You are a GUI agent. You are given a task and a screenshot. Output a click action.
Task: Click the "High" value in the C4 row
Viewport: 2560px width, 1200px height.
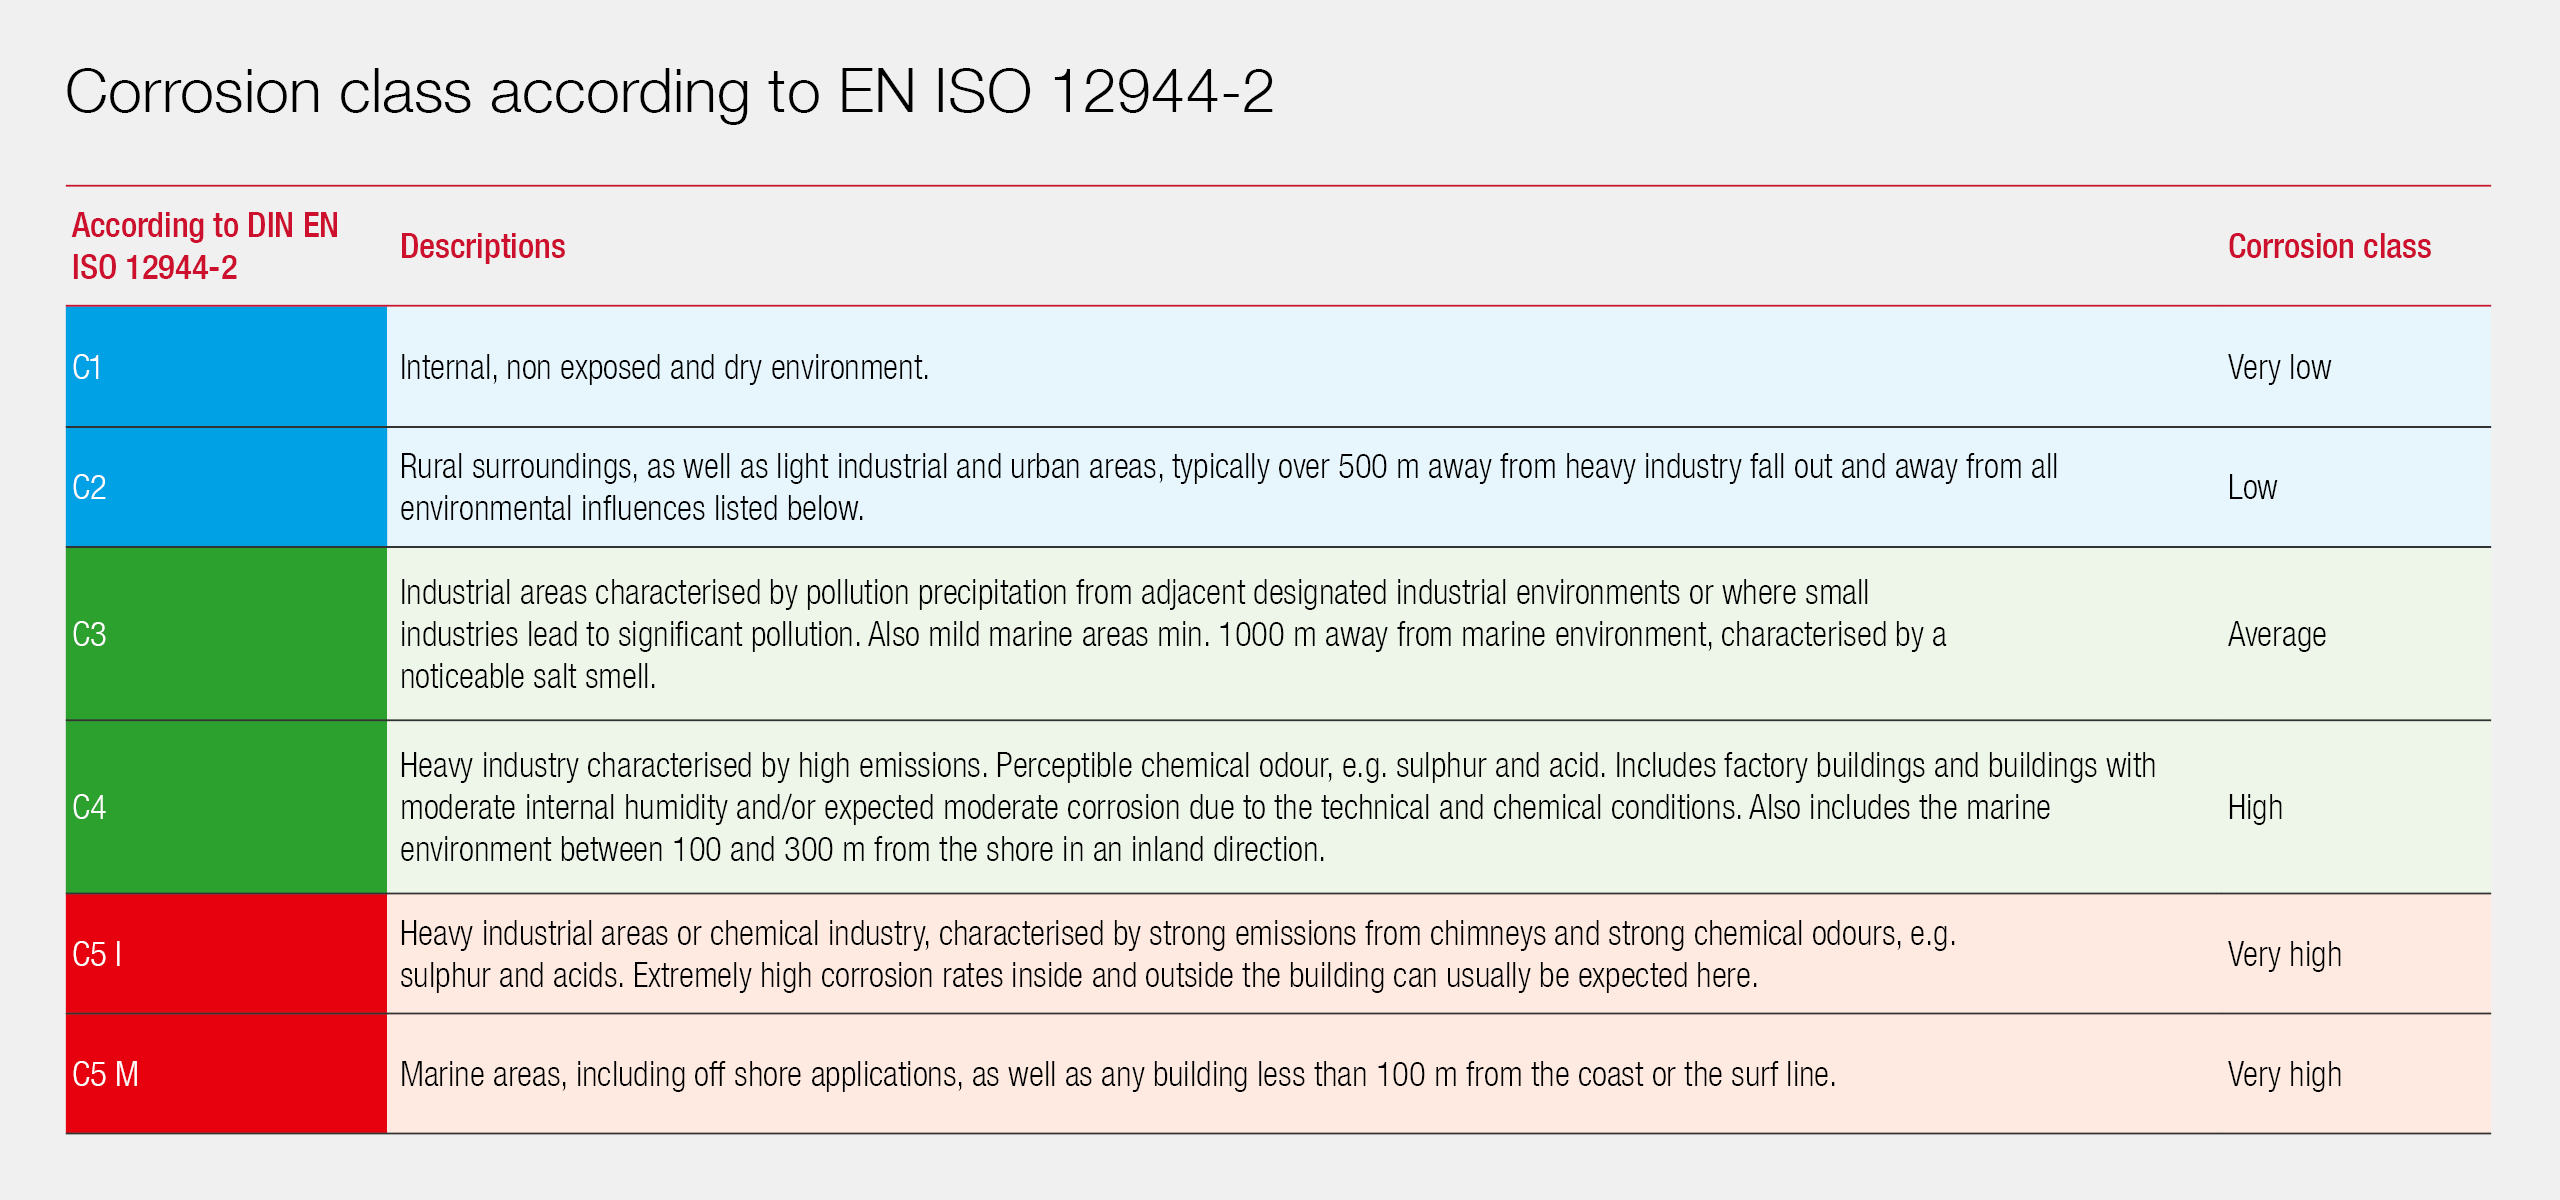(2254, 807)
